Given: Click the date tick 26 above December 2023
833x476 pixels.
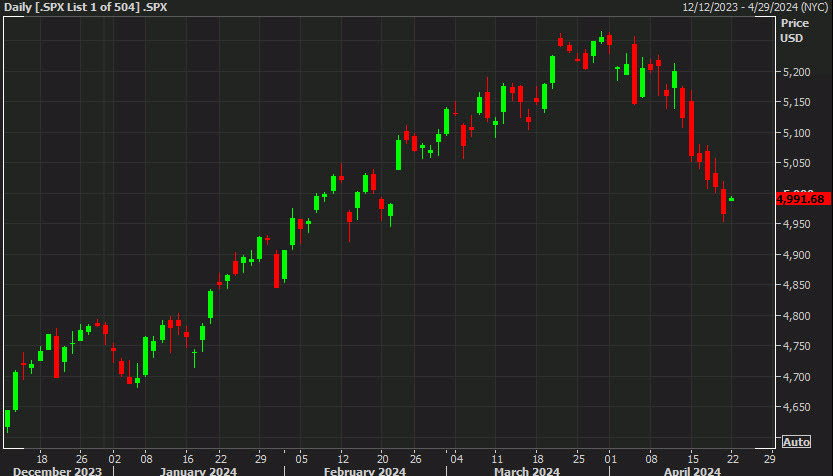Looking at the screenshot, I should click(81, 459).
